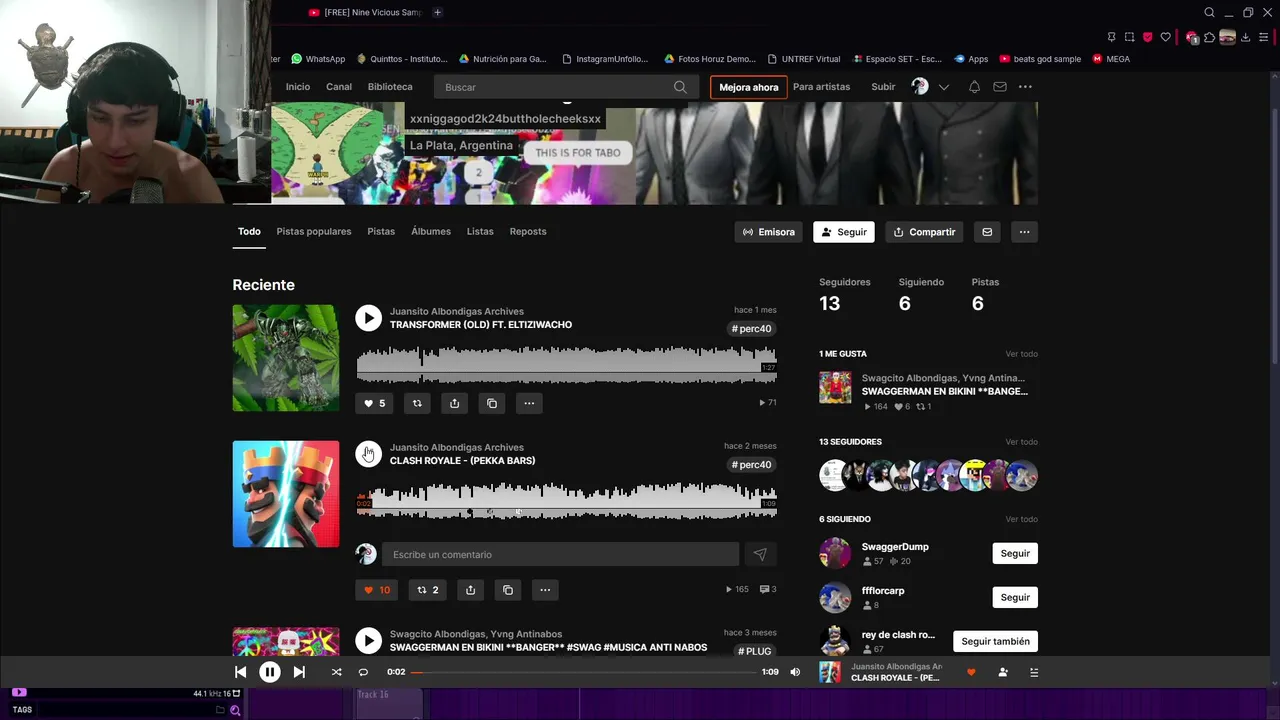Click the Compartir button
Viewport: 1280px width, 720px height.
924,232
